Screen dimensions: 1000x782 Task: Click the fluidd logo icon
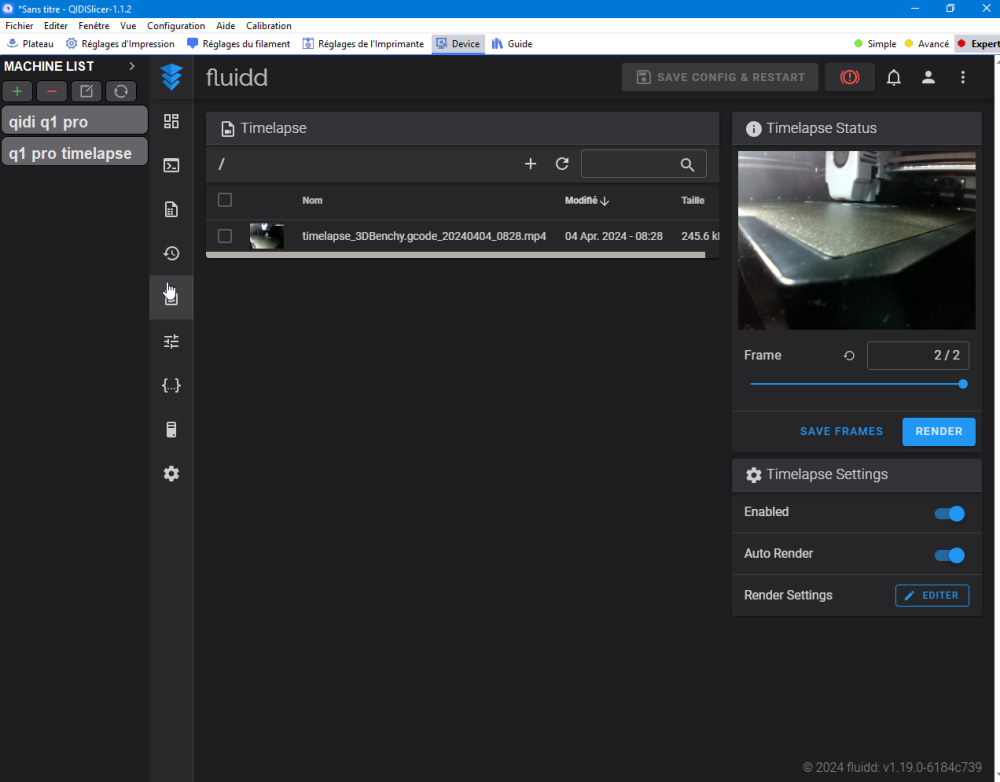pyautogui.click(x=172, y=77)
